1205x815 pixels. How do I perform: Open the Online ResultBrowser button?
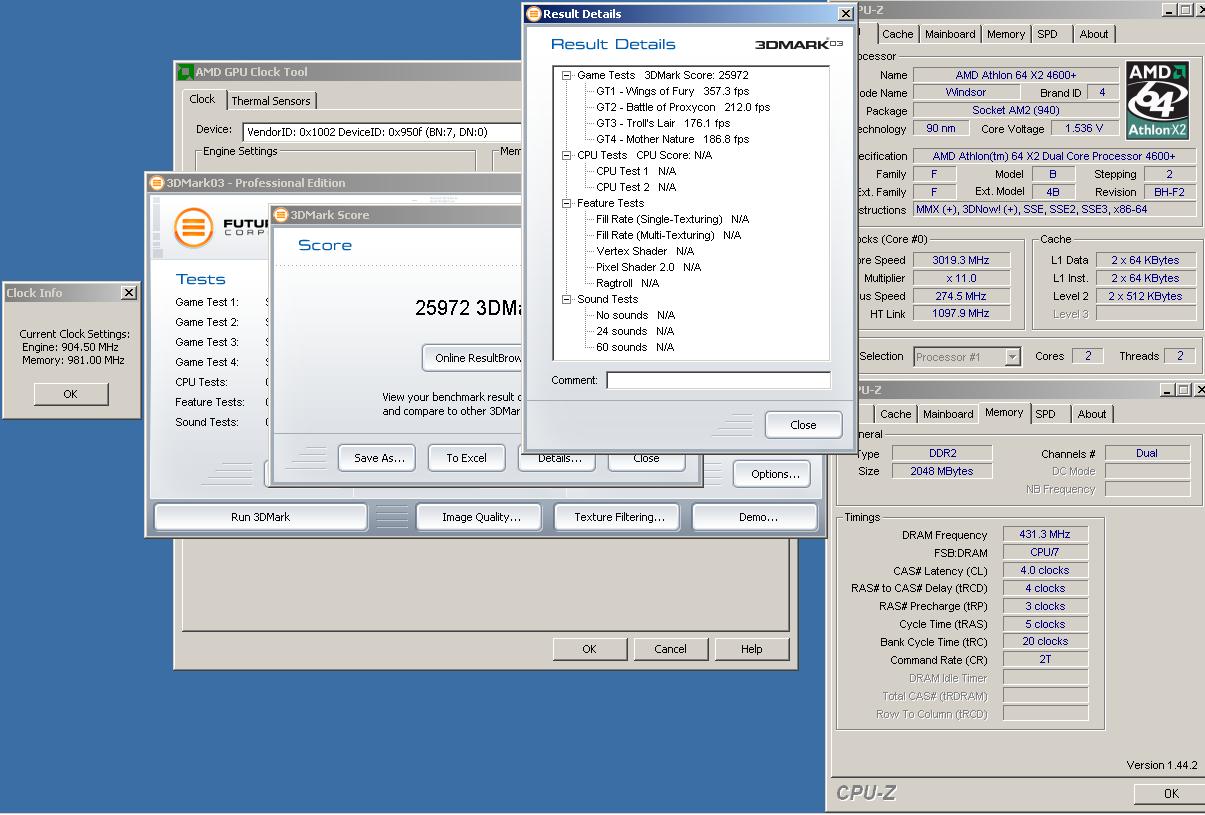pos(472,358)
